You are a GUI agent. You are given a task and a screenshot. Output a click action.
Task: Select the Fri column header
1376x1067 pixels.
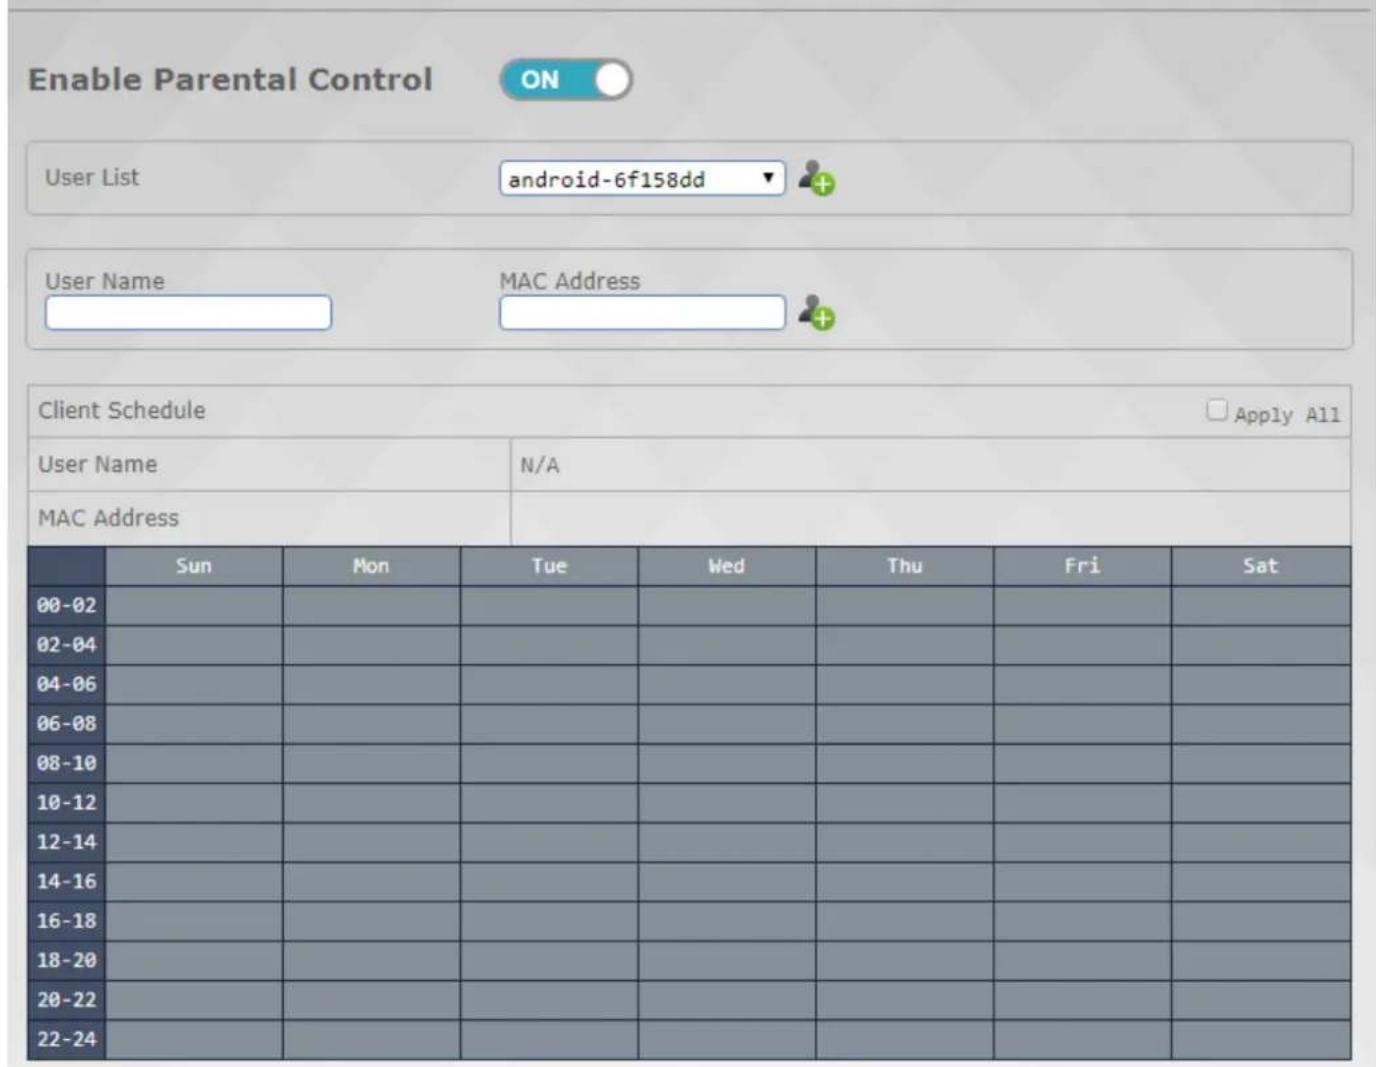(1082, 566)
